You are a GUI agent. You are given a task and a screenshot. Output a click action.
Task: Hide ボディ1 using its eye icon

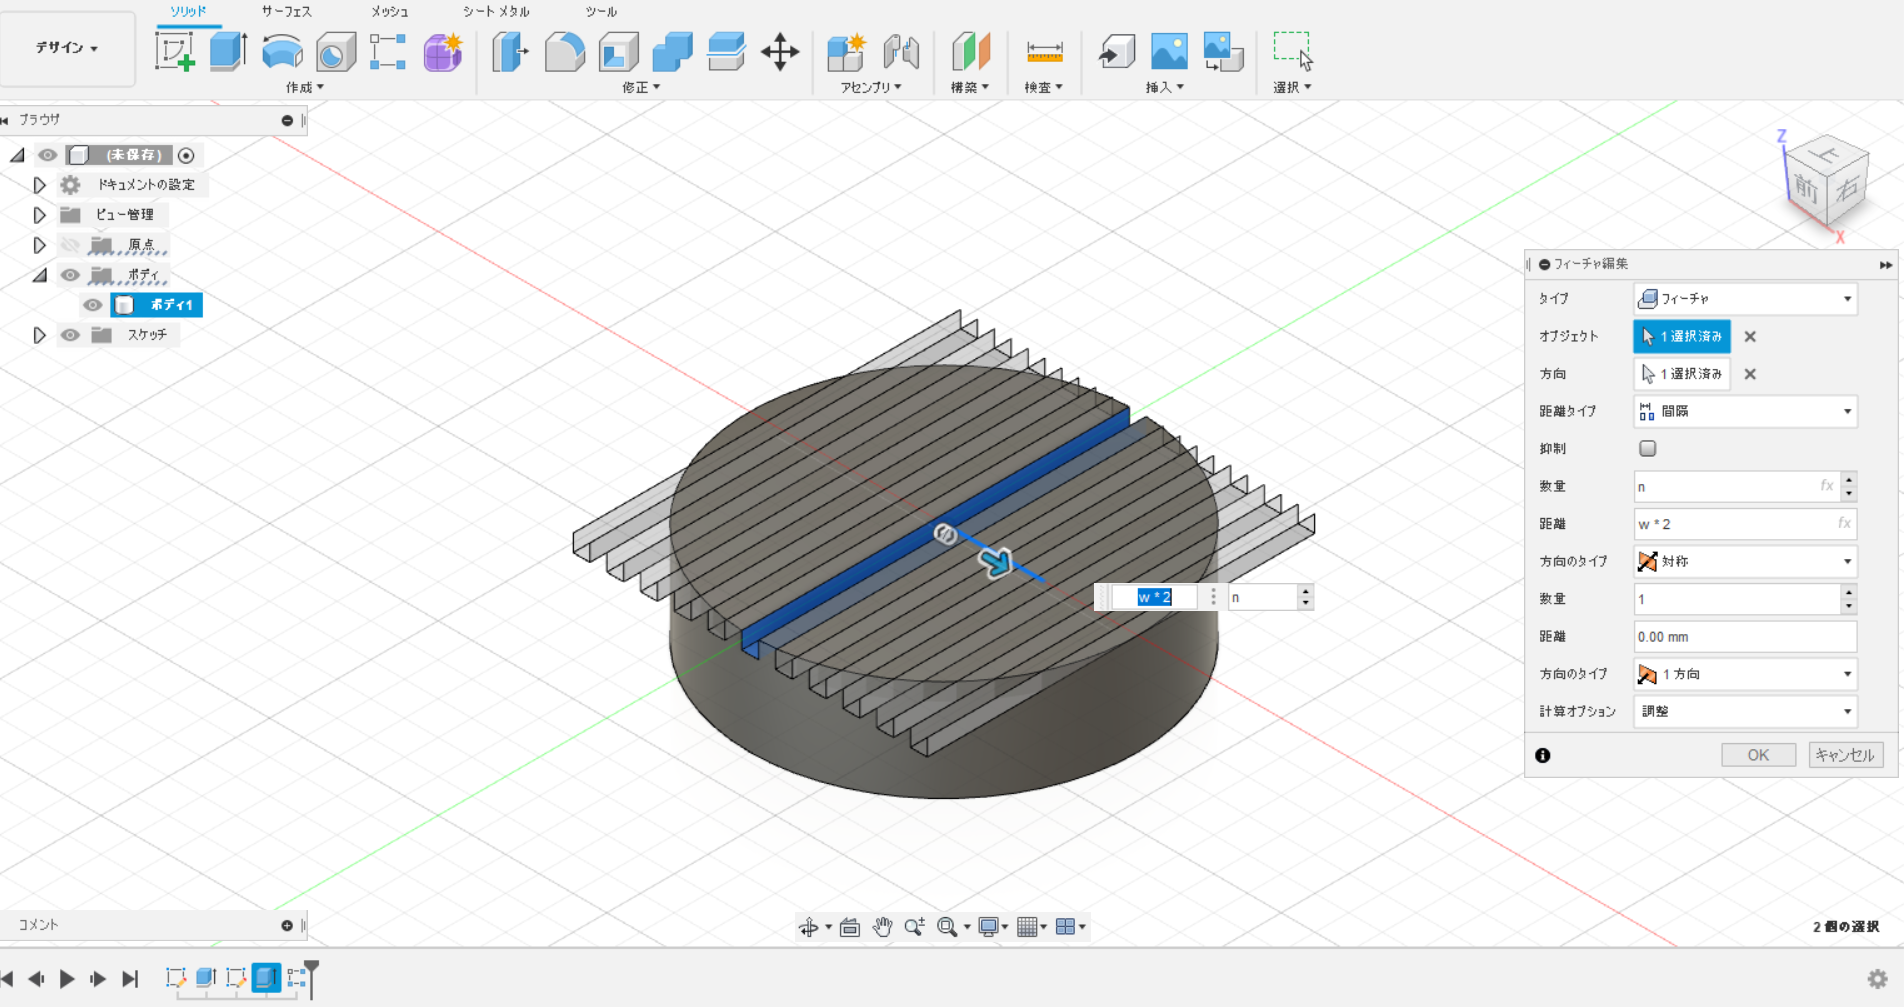[x=93, y=305]
